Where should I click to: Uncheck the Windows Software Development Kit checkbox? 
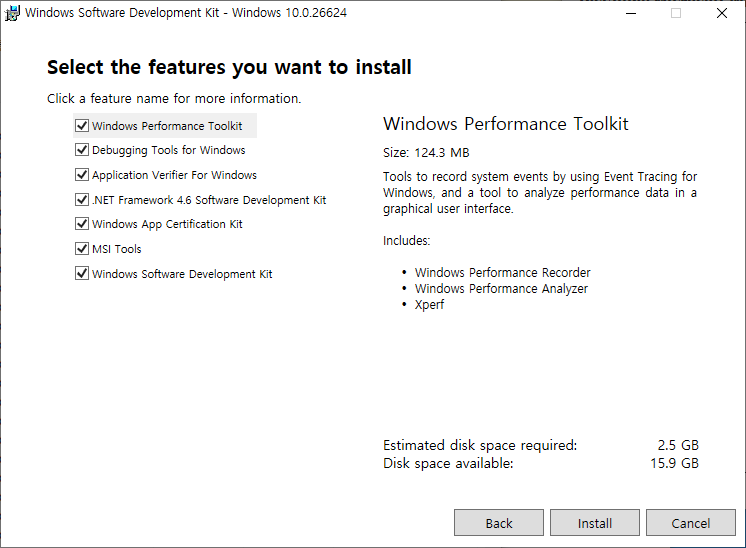(x=82, y=274)
